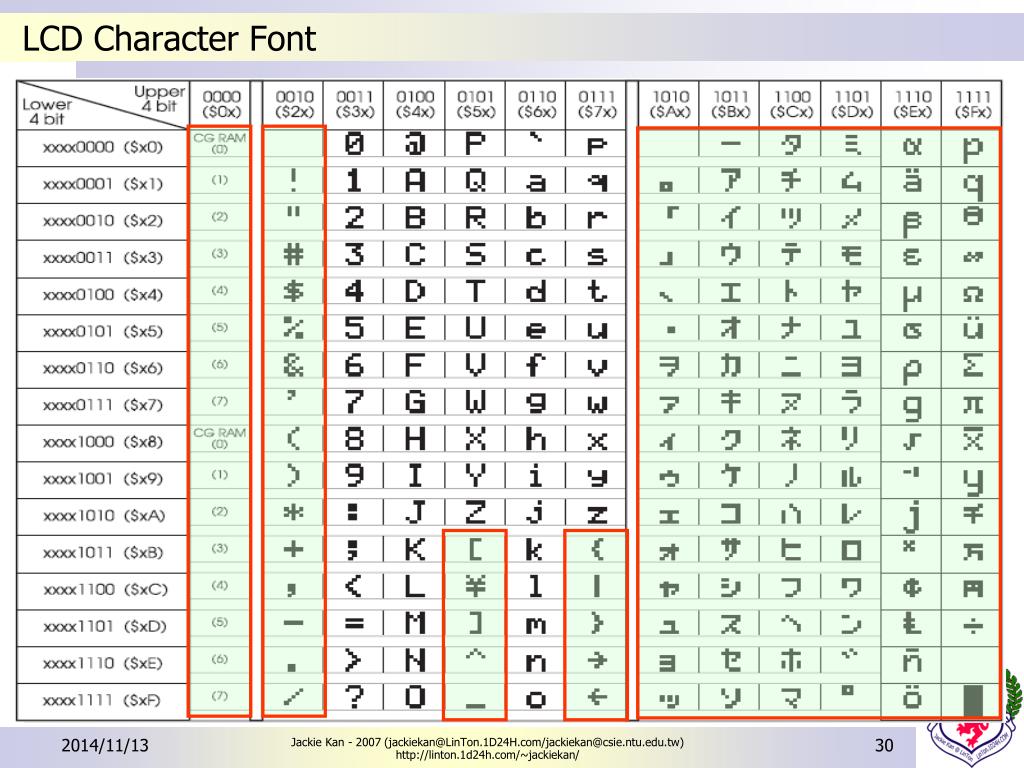Click the 'CG RAM (0)' cell in row $x8
This screenshot has height=768, width=1024.
219,438
